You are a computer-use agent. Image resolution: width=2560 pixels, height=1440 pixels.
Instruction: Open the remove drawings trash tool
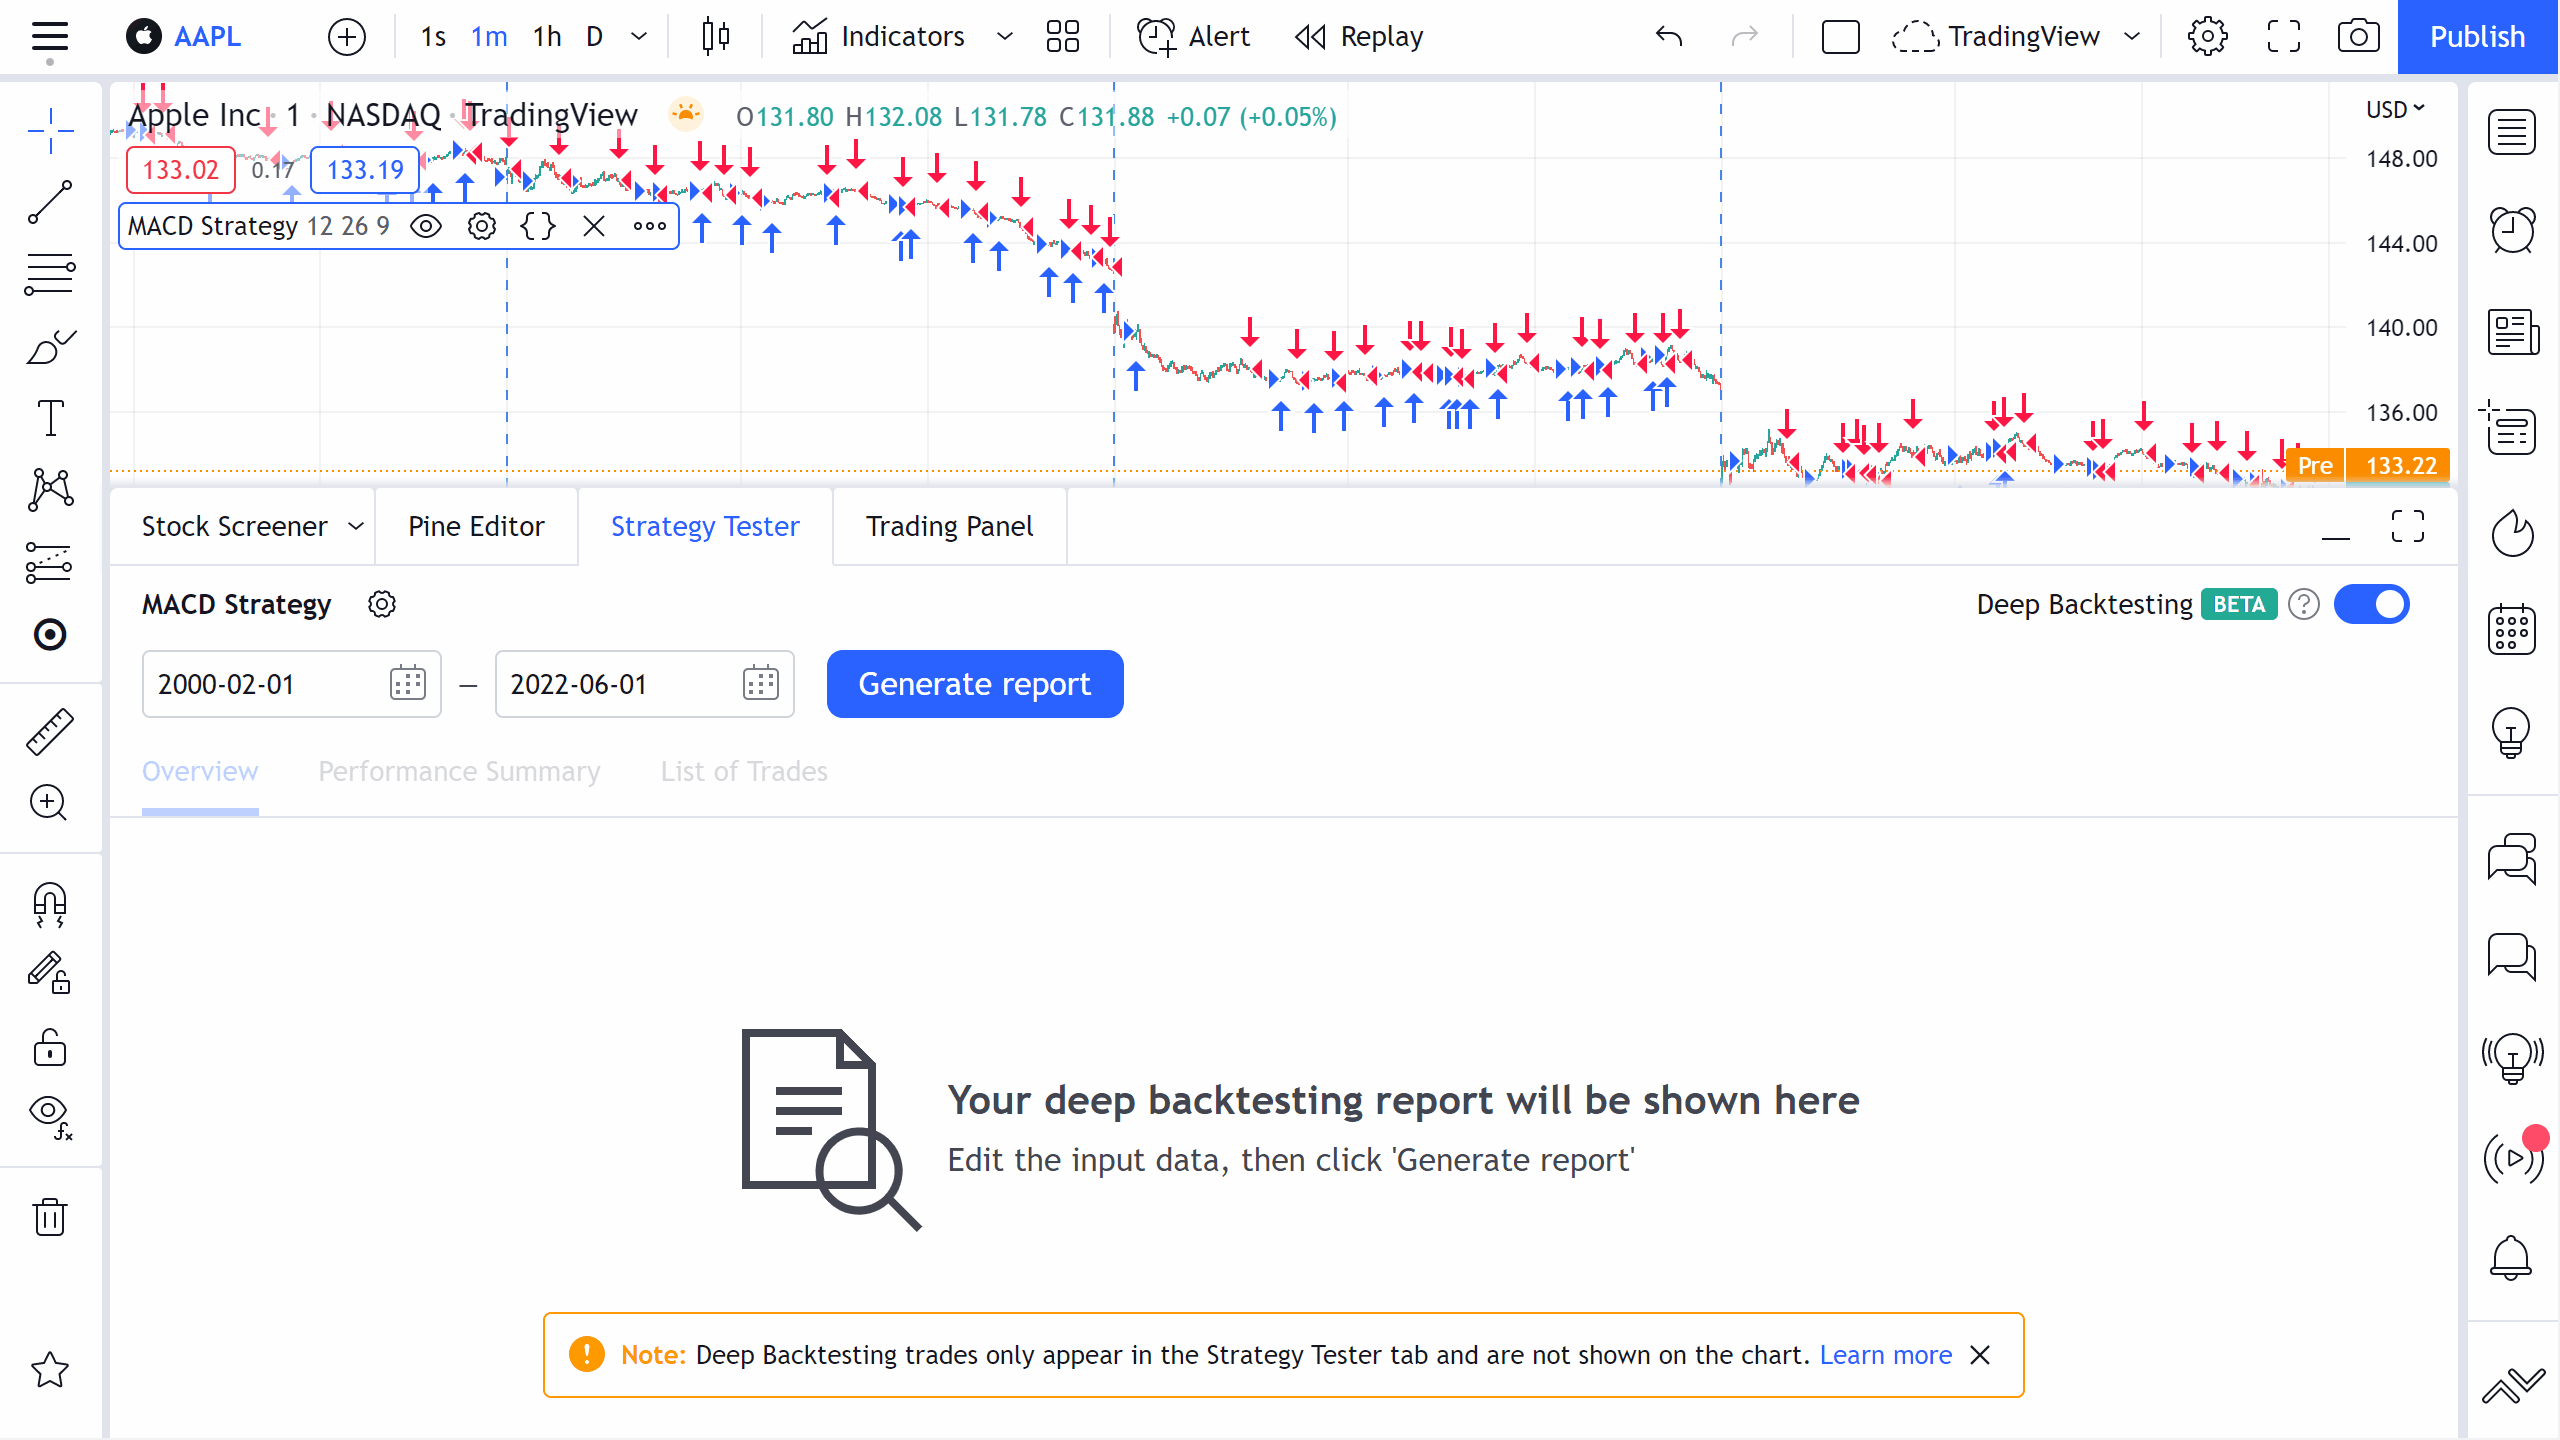coord(50,1216)
